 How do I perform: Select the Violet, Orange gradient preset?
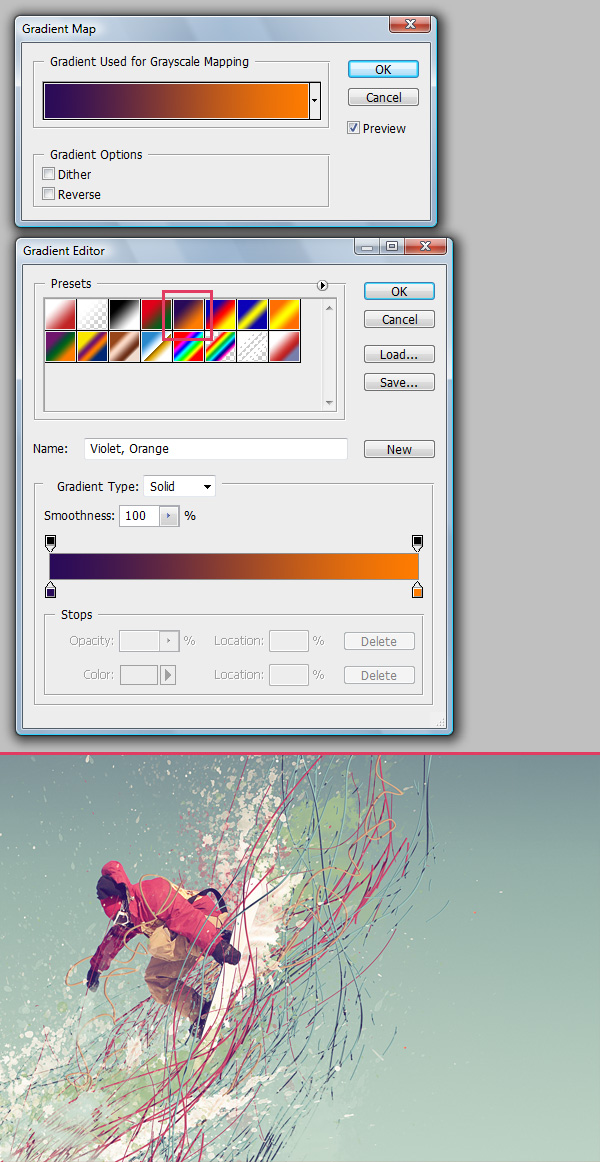coord(188,314)
